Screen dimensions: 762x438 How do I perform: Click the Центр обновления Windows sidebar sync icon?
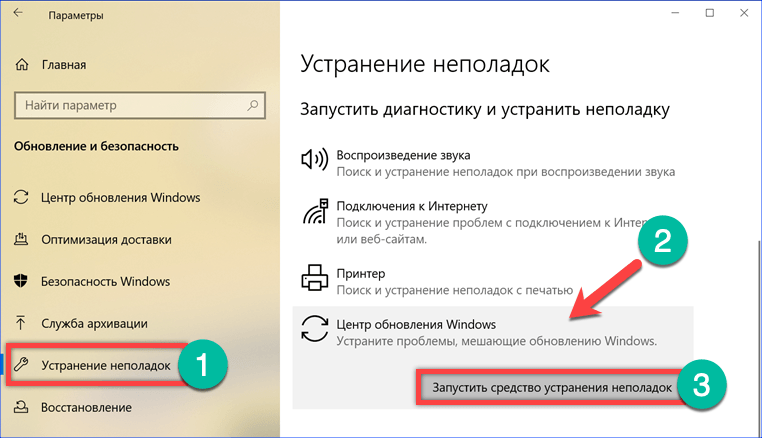[x=21, y=197]
